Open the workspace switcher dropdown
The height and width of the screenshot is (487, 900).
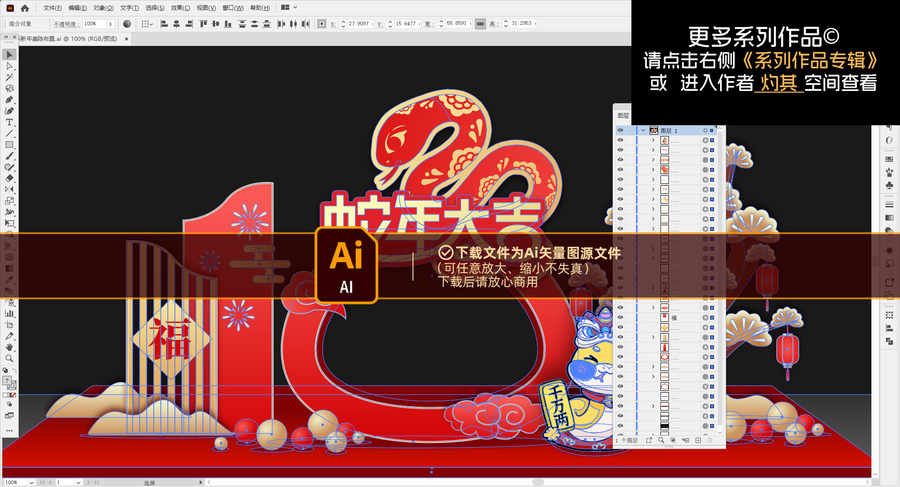289,8
